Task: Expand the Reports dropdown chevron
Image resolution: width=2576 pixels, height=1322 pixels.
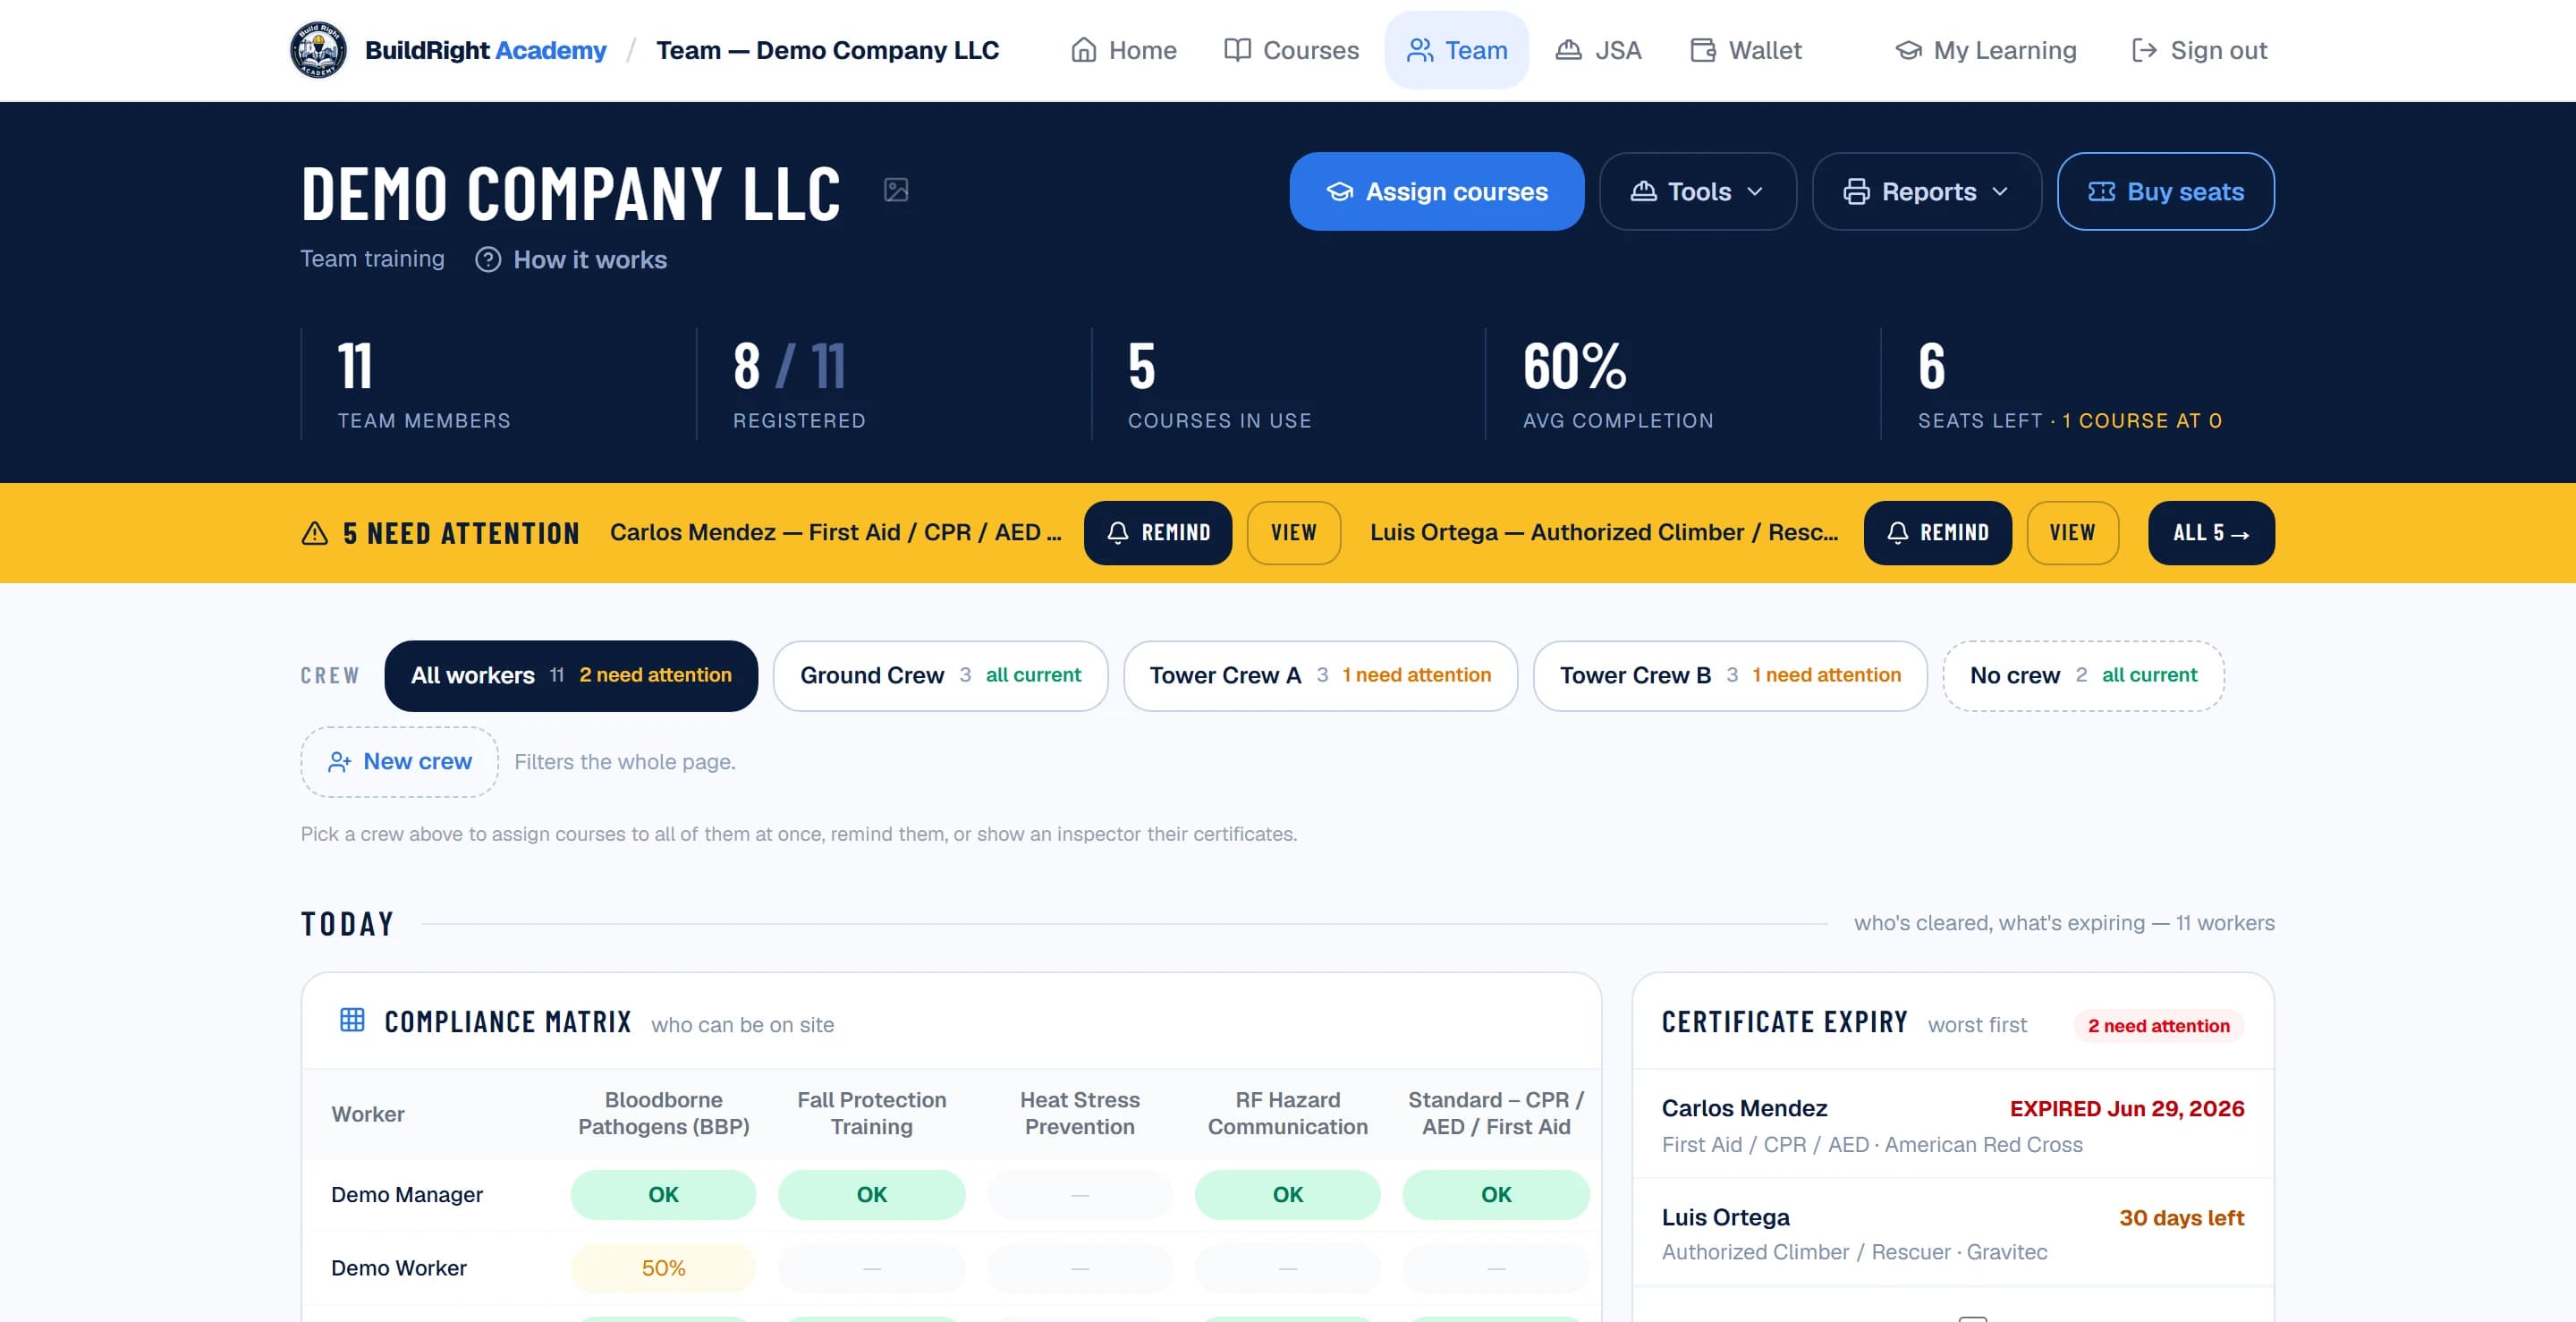Action: click(x=2000, y=192)
